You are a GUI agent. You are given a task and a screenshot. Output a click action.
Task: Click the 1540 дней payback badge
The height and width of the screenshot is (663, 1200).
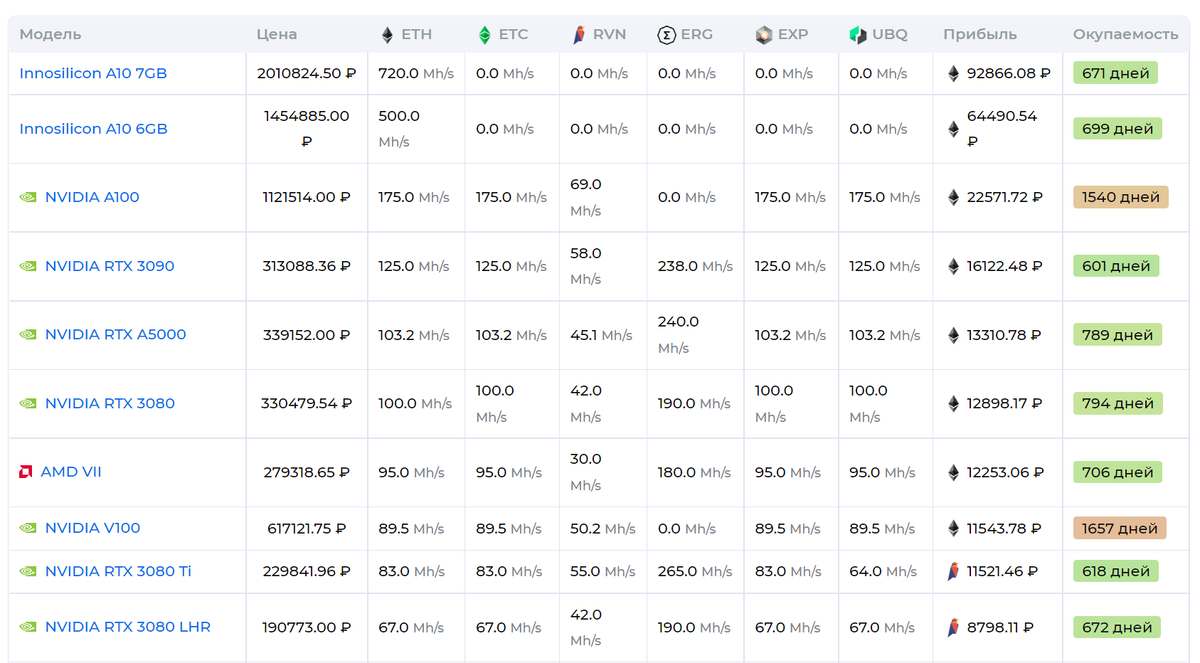coord(1120,198)
